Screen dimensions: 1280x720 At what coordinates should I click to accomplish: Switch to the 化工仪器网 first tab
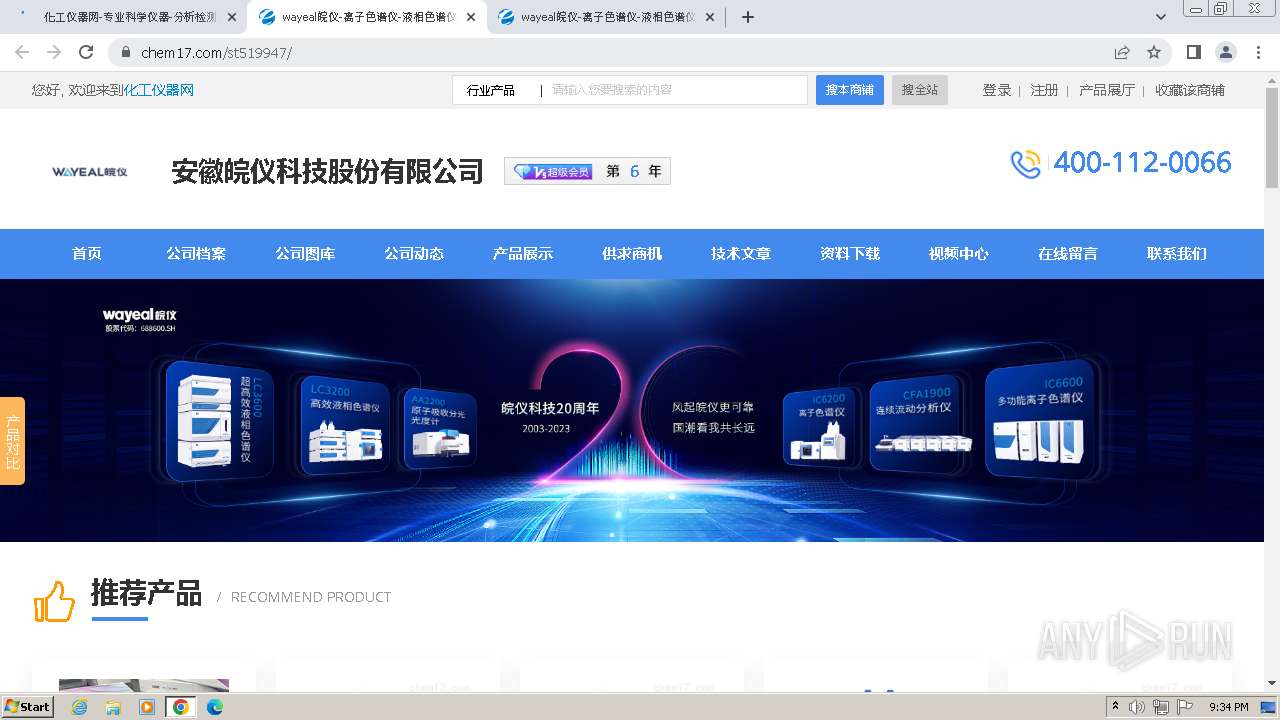pos(128,17)
